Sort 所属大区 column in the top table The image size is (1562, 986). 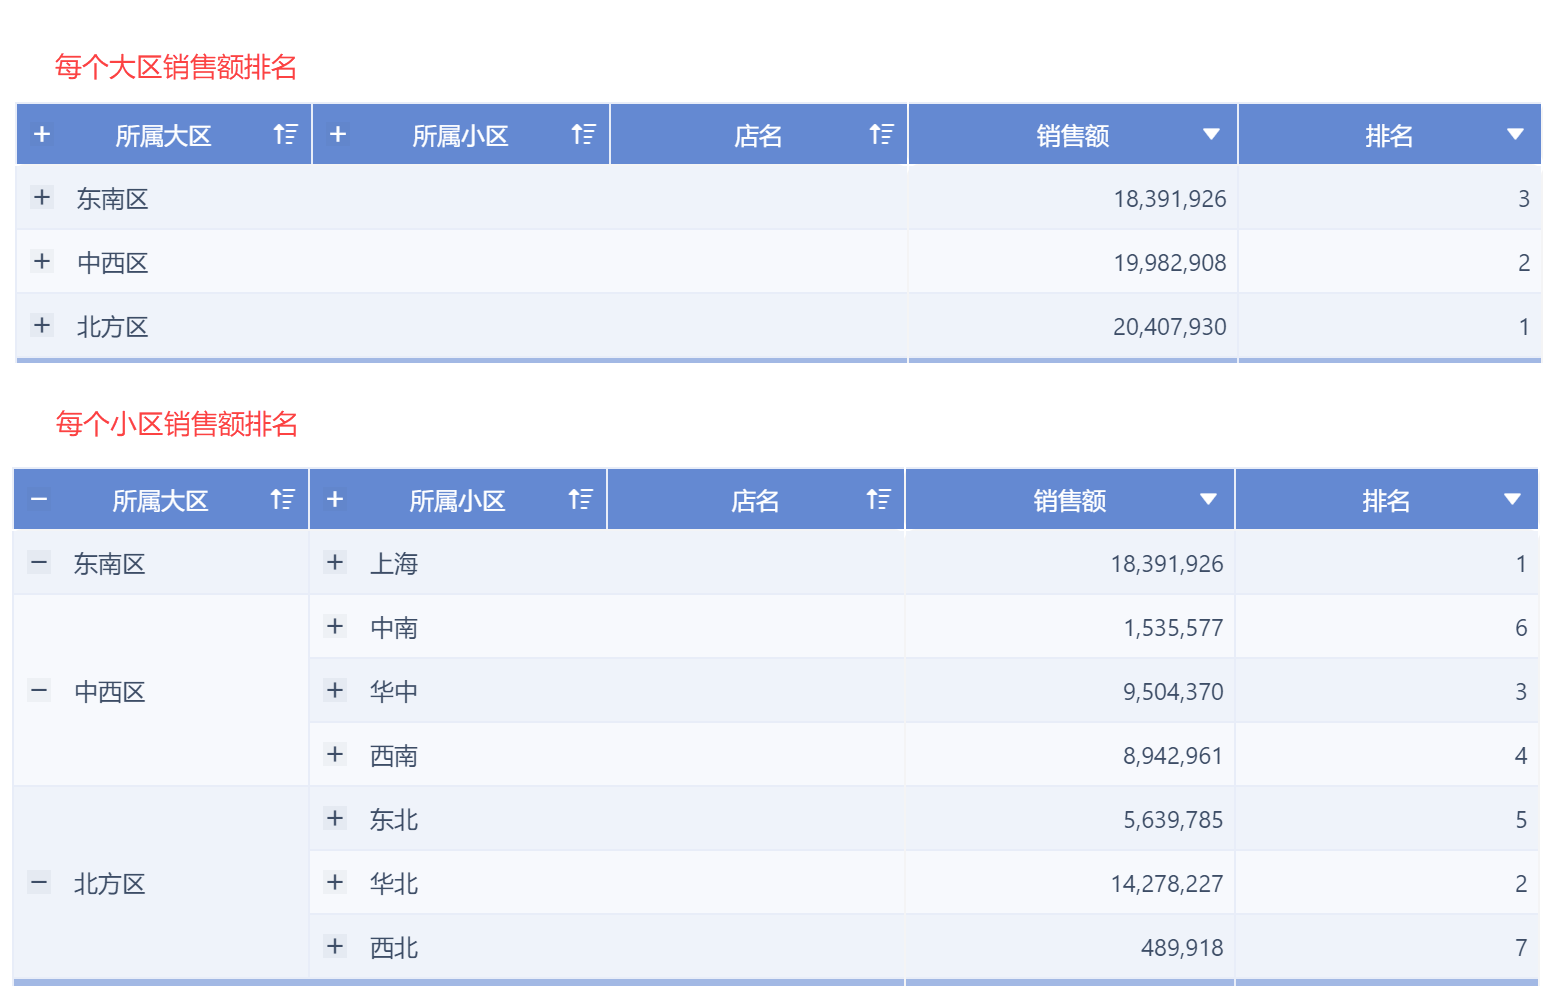286,134
